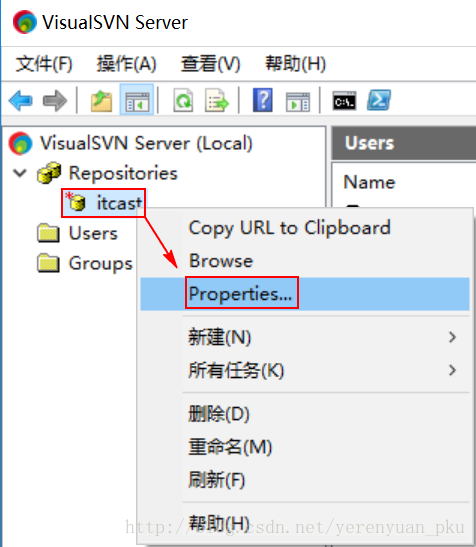Expand the 新建(N) submenu arrow
Image resolution: width=476 pixels, height=547 pixels.
click(452, 337)
